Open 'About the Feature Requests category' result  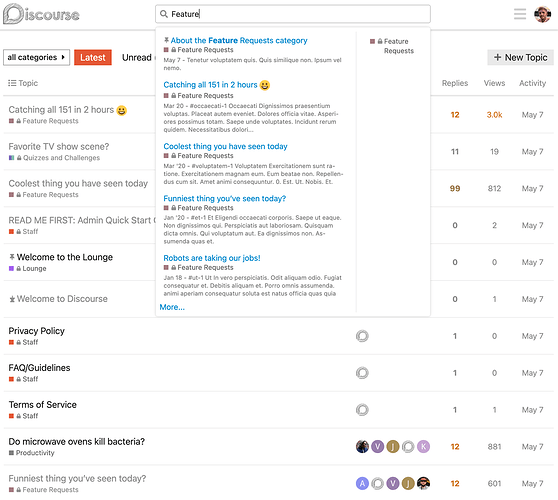(239, 41)
